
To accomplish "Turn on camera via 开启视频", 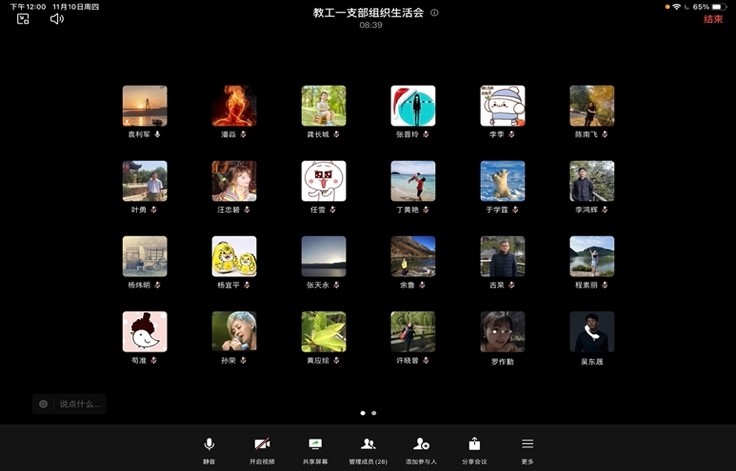I will click(262, 446).
